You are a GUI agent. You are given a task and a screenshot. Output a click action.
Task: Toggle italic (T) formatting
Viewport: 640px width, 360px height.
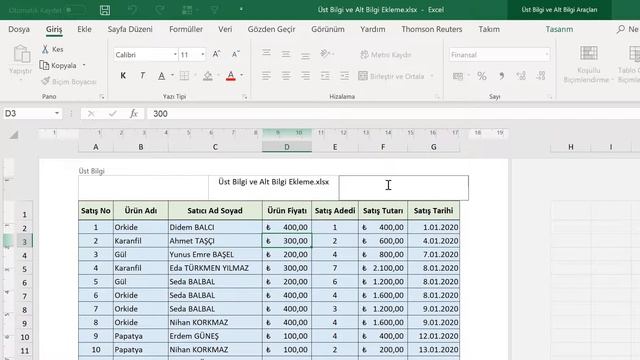(x=142, y=76)
